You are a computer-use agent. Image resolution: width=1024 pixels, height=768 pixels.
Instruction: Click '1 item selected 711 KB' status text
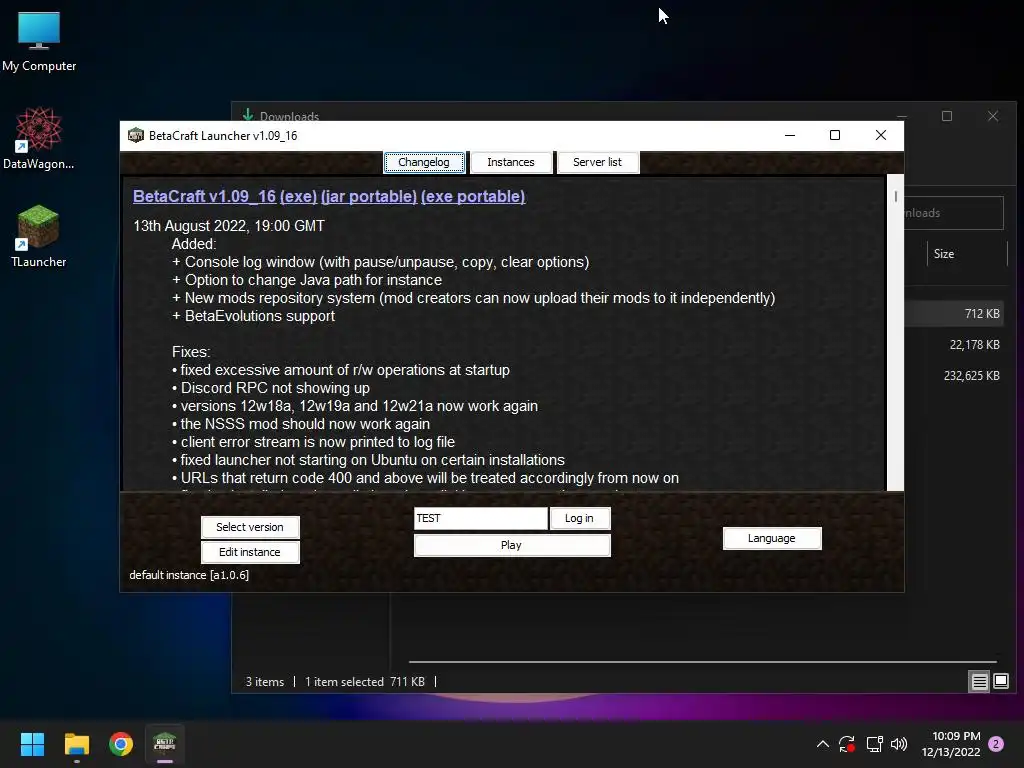[x=364, y=682]
